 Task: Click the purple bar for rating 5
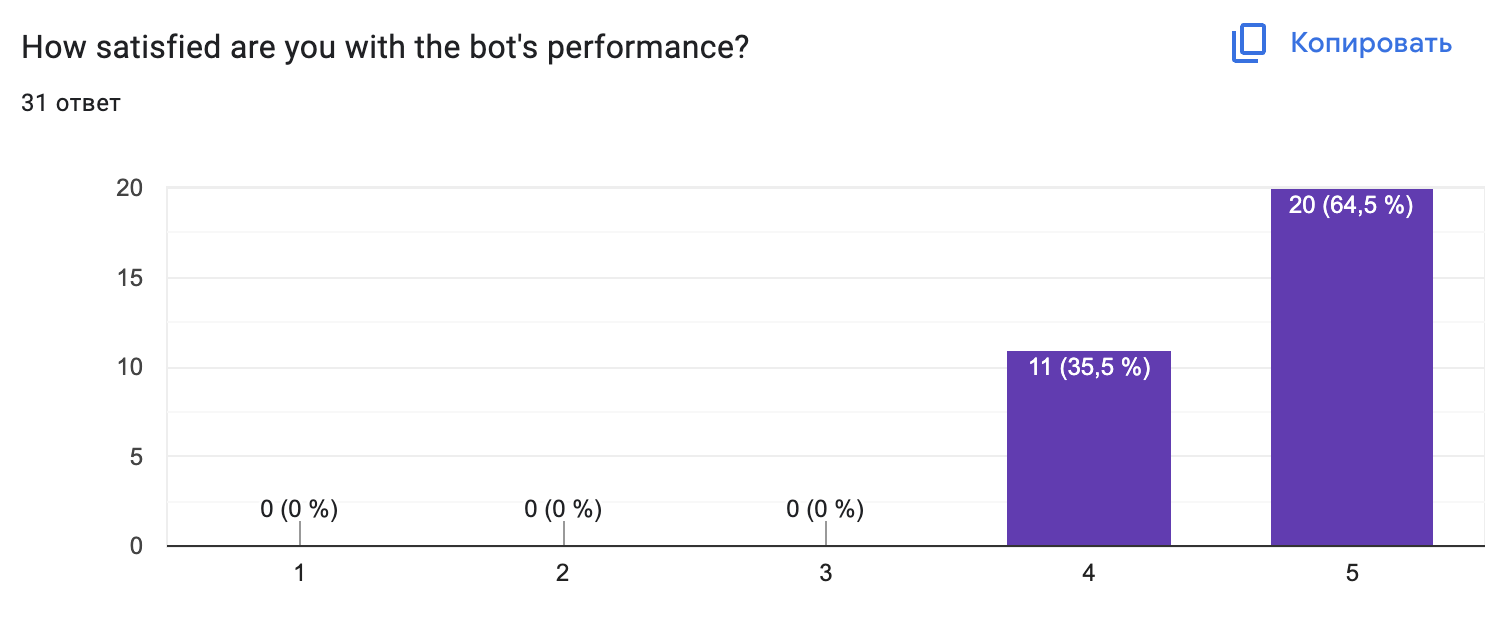1351,380
